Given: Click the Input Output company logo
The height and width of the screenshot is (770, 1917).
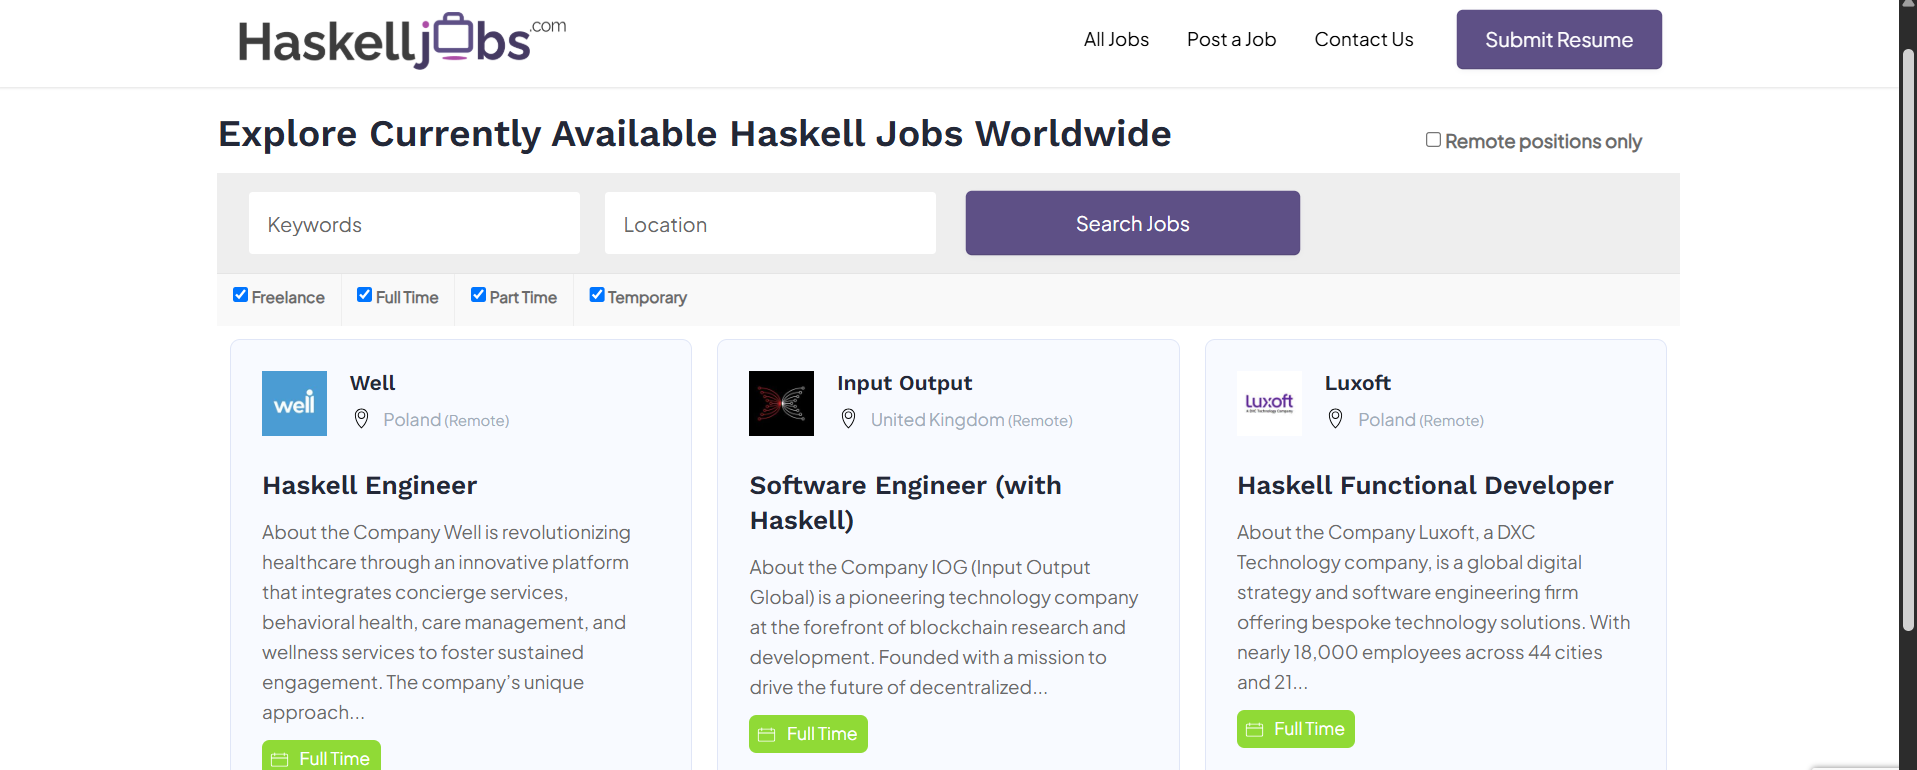Looking at the screenshot, I should click(781, 404).
